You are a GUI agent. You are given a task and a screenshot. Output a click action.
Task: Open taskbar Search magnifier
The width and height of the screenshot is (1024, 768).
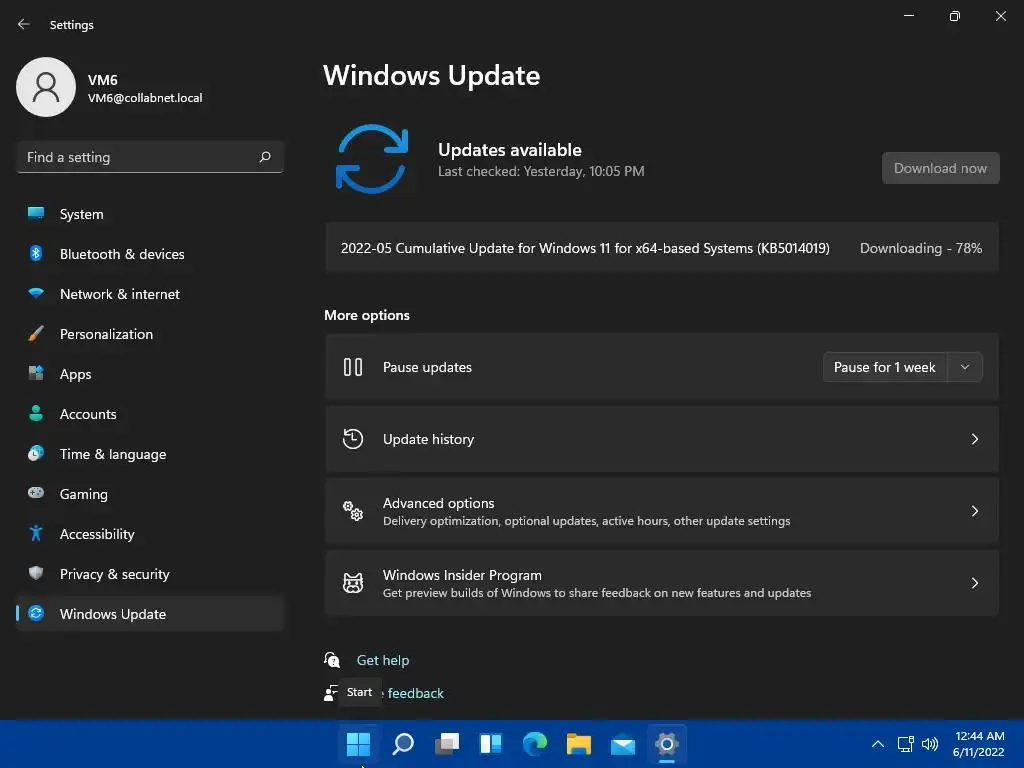pos(403,744)
